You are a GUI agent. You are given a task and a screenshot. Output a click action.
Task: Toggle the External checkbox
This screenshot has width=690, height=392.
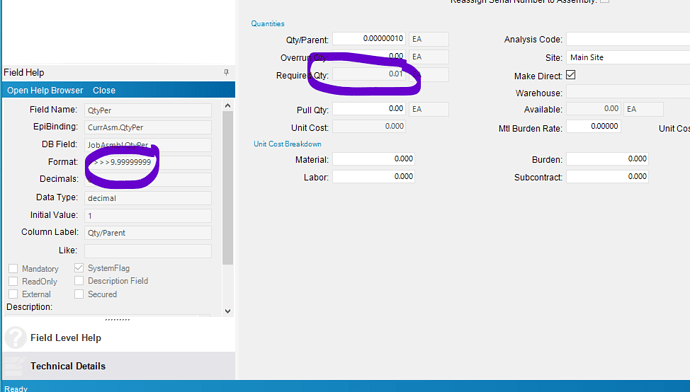pos(13,294)
